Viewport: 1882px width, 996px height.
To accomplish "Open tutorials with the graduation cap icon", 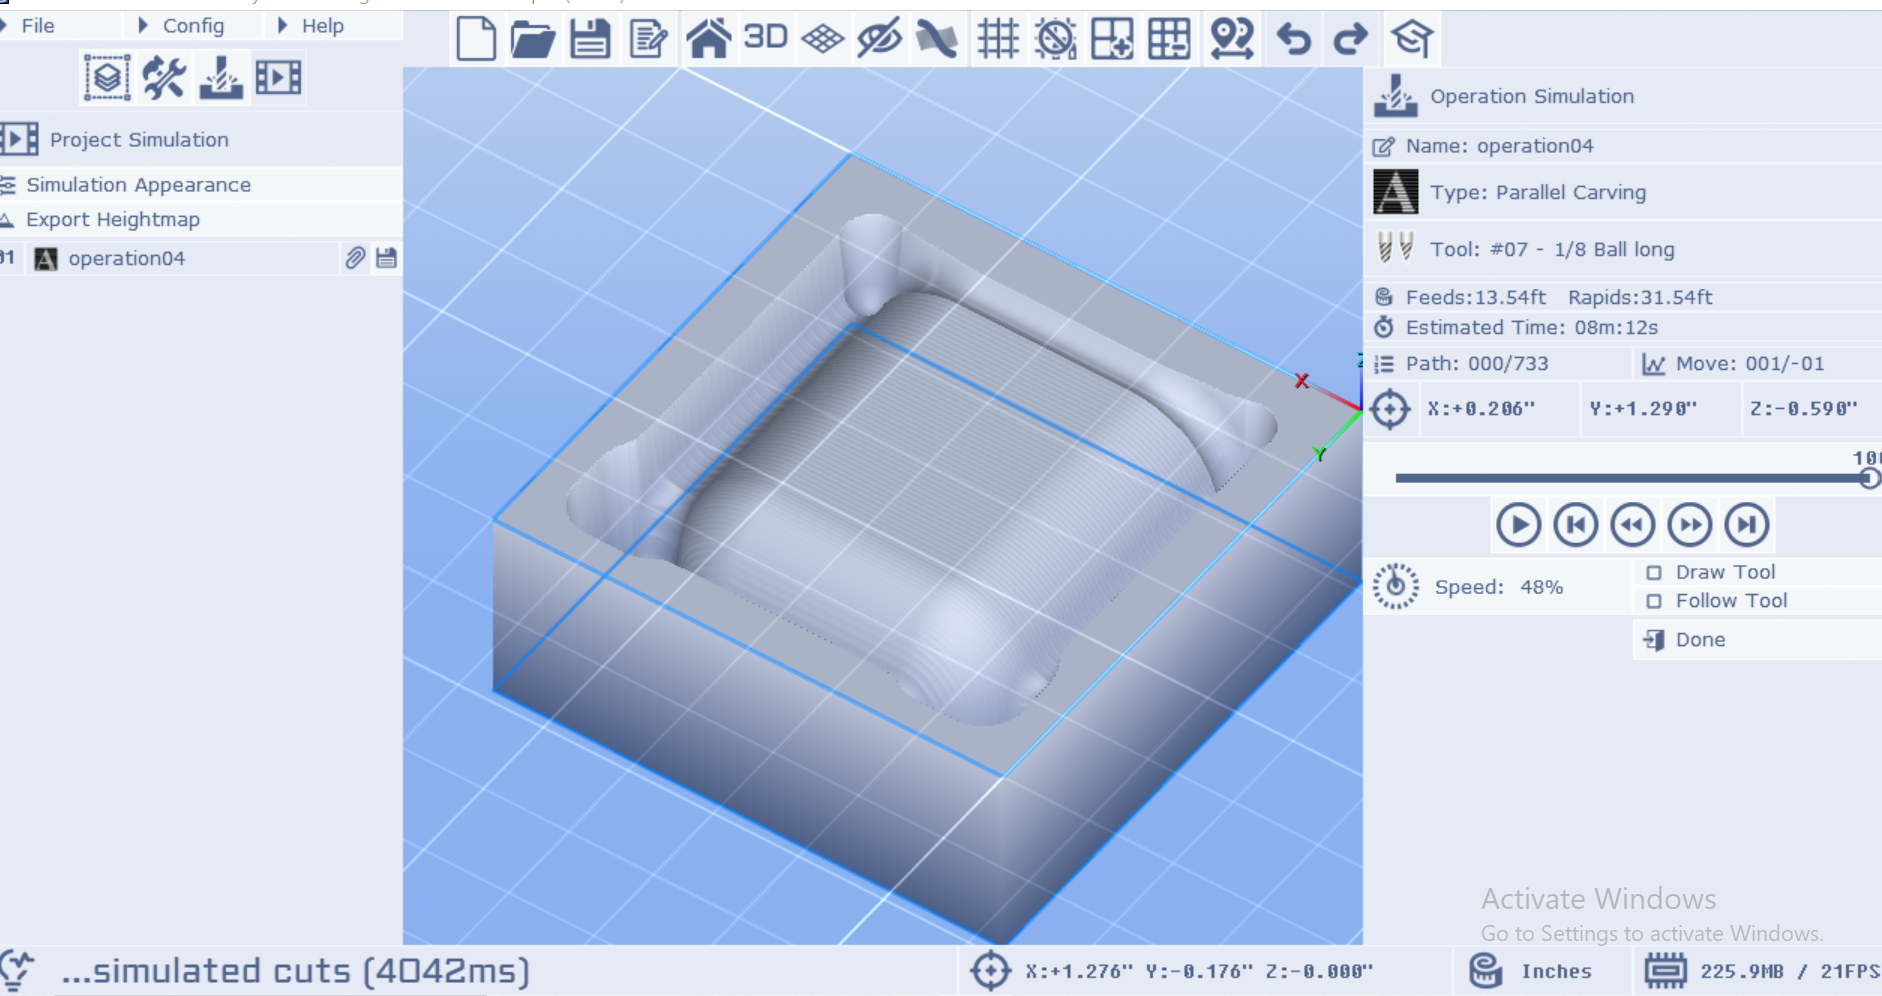I will tap(1412, 39).
